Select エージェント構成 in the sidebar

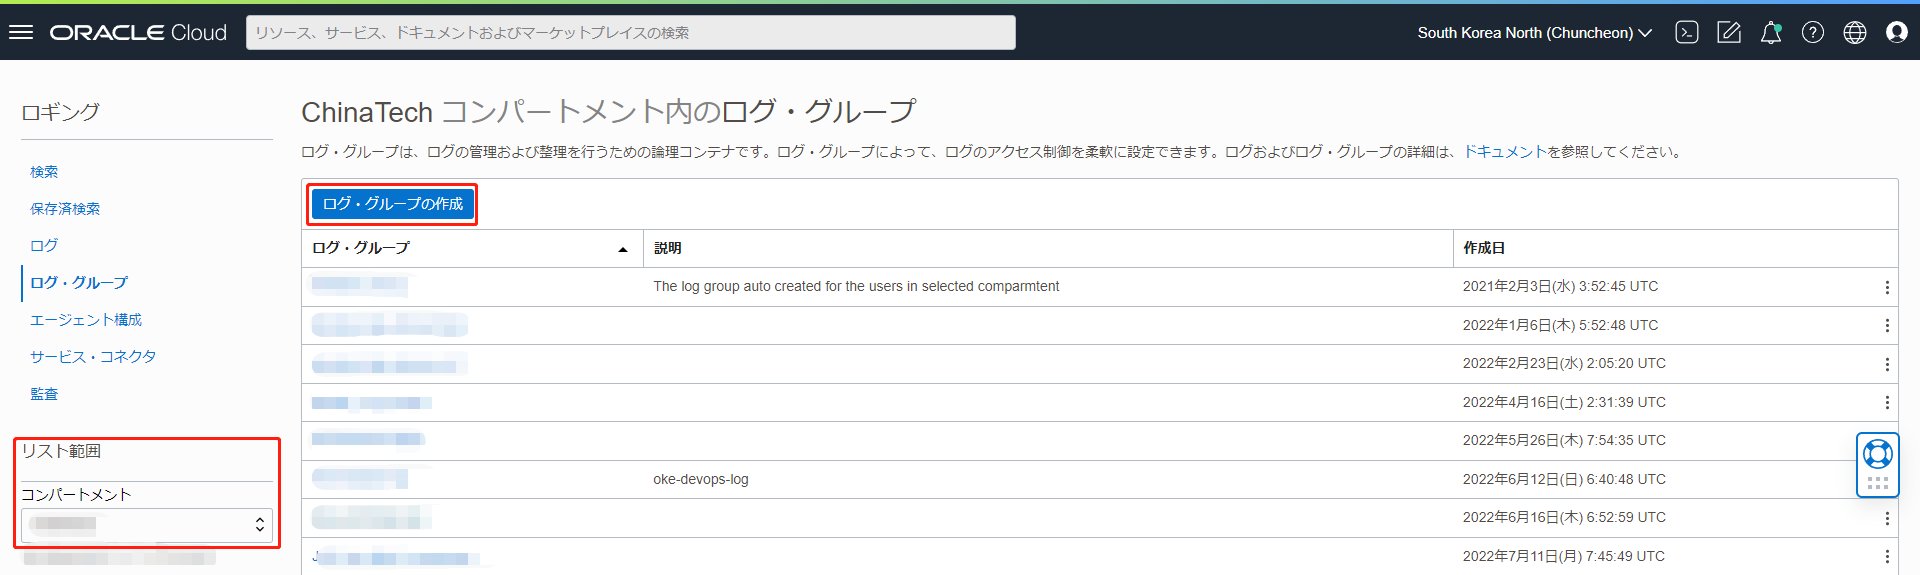86,320
